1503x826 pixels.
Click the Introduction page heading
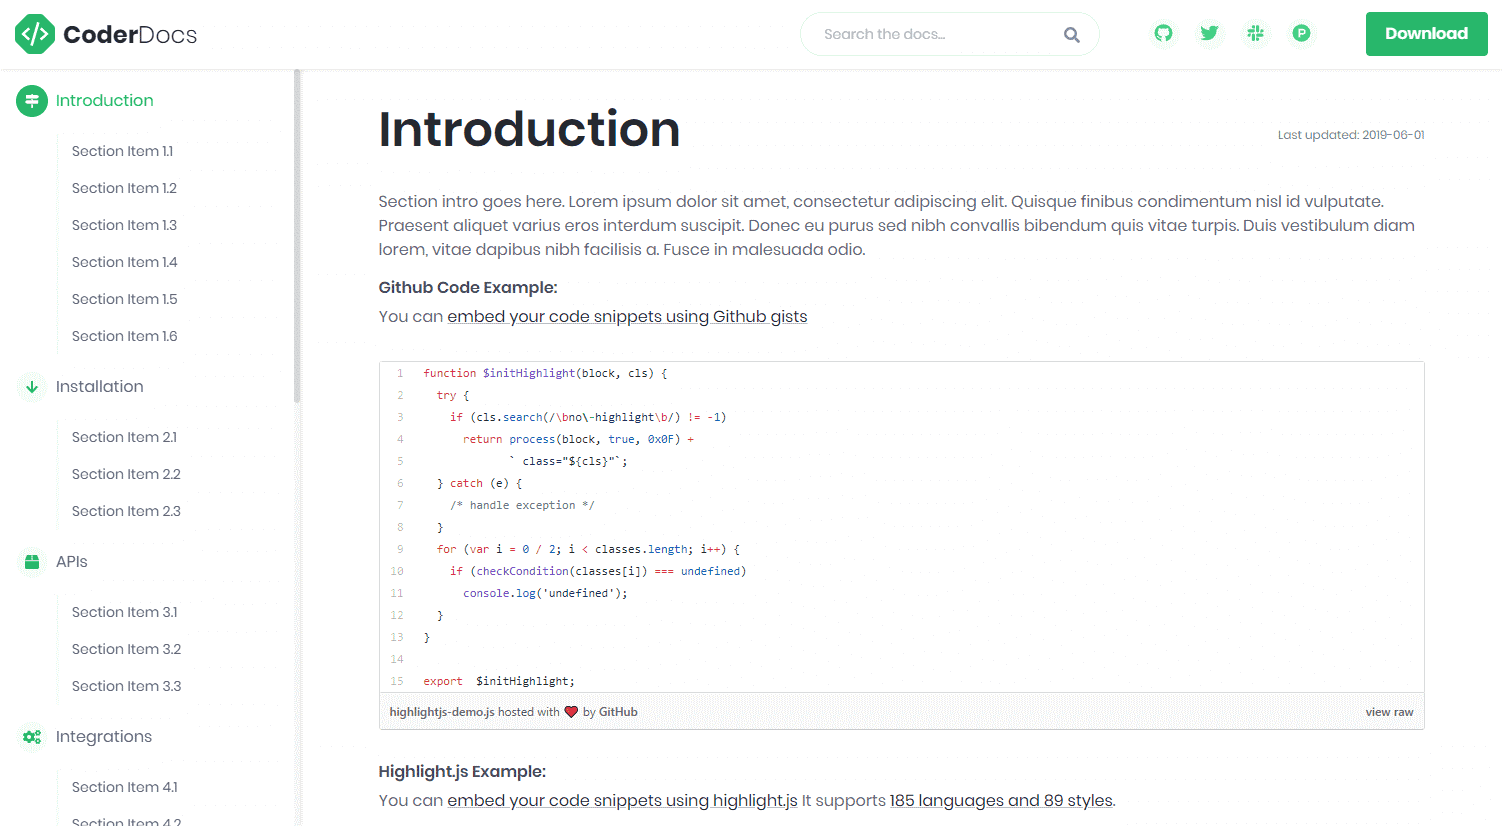(529, 130)
